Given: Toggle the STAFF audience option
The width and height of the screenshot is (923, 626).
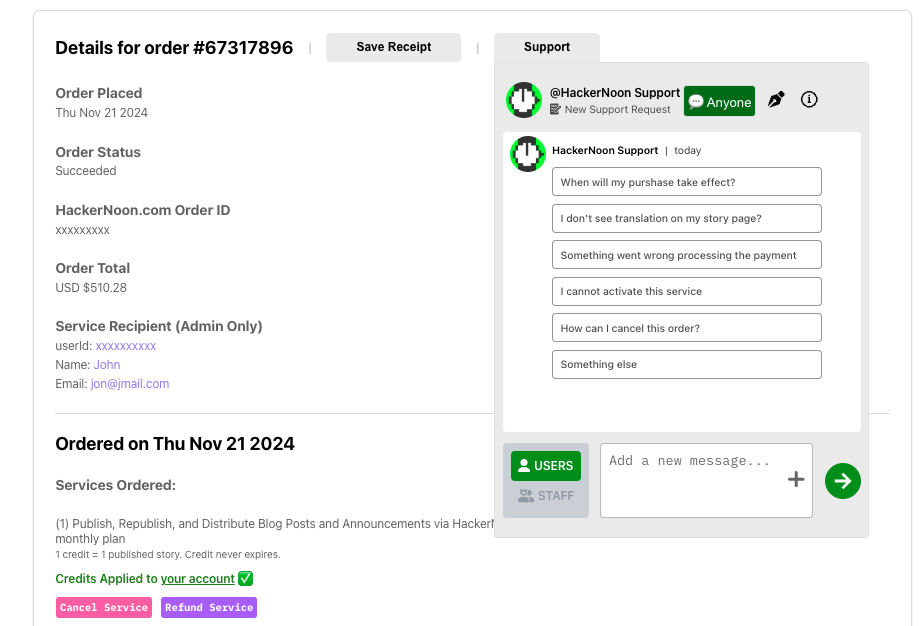Looking at the screenshot, I should pyautogui.click(x=546, y=496).
